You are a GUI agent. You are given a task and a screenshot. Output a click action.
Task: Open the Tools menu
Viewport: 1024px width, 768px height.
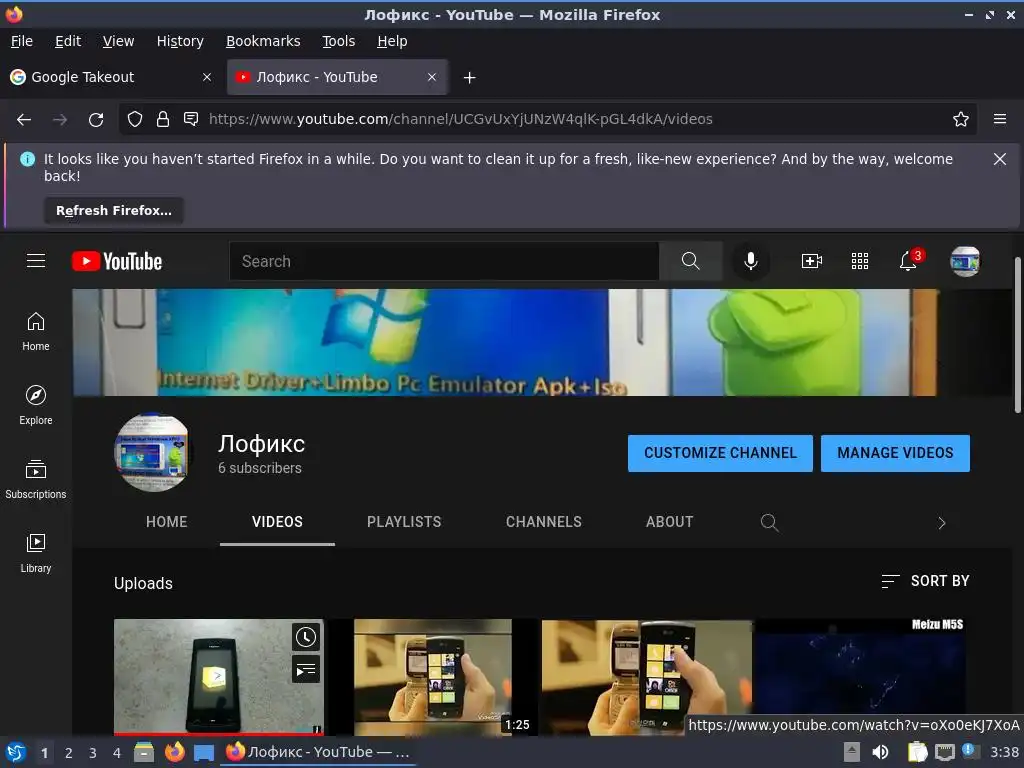click(x=338, y=41)
